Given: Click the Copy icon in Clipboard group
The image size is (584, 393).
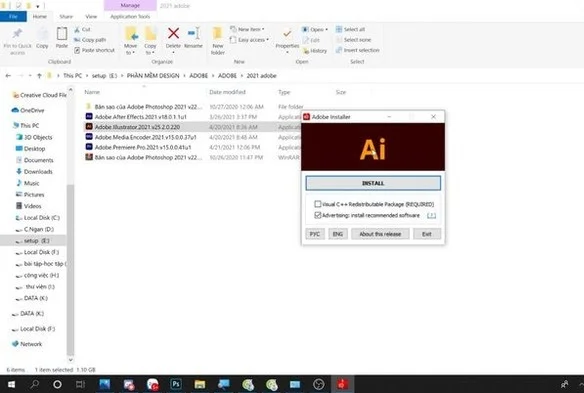Looking at the screenshot, I should click(x=42, y=34).
